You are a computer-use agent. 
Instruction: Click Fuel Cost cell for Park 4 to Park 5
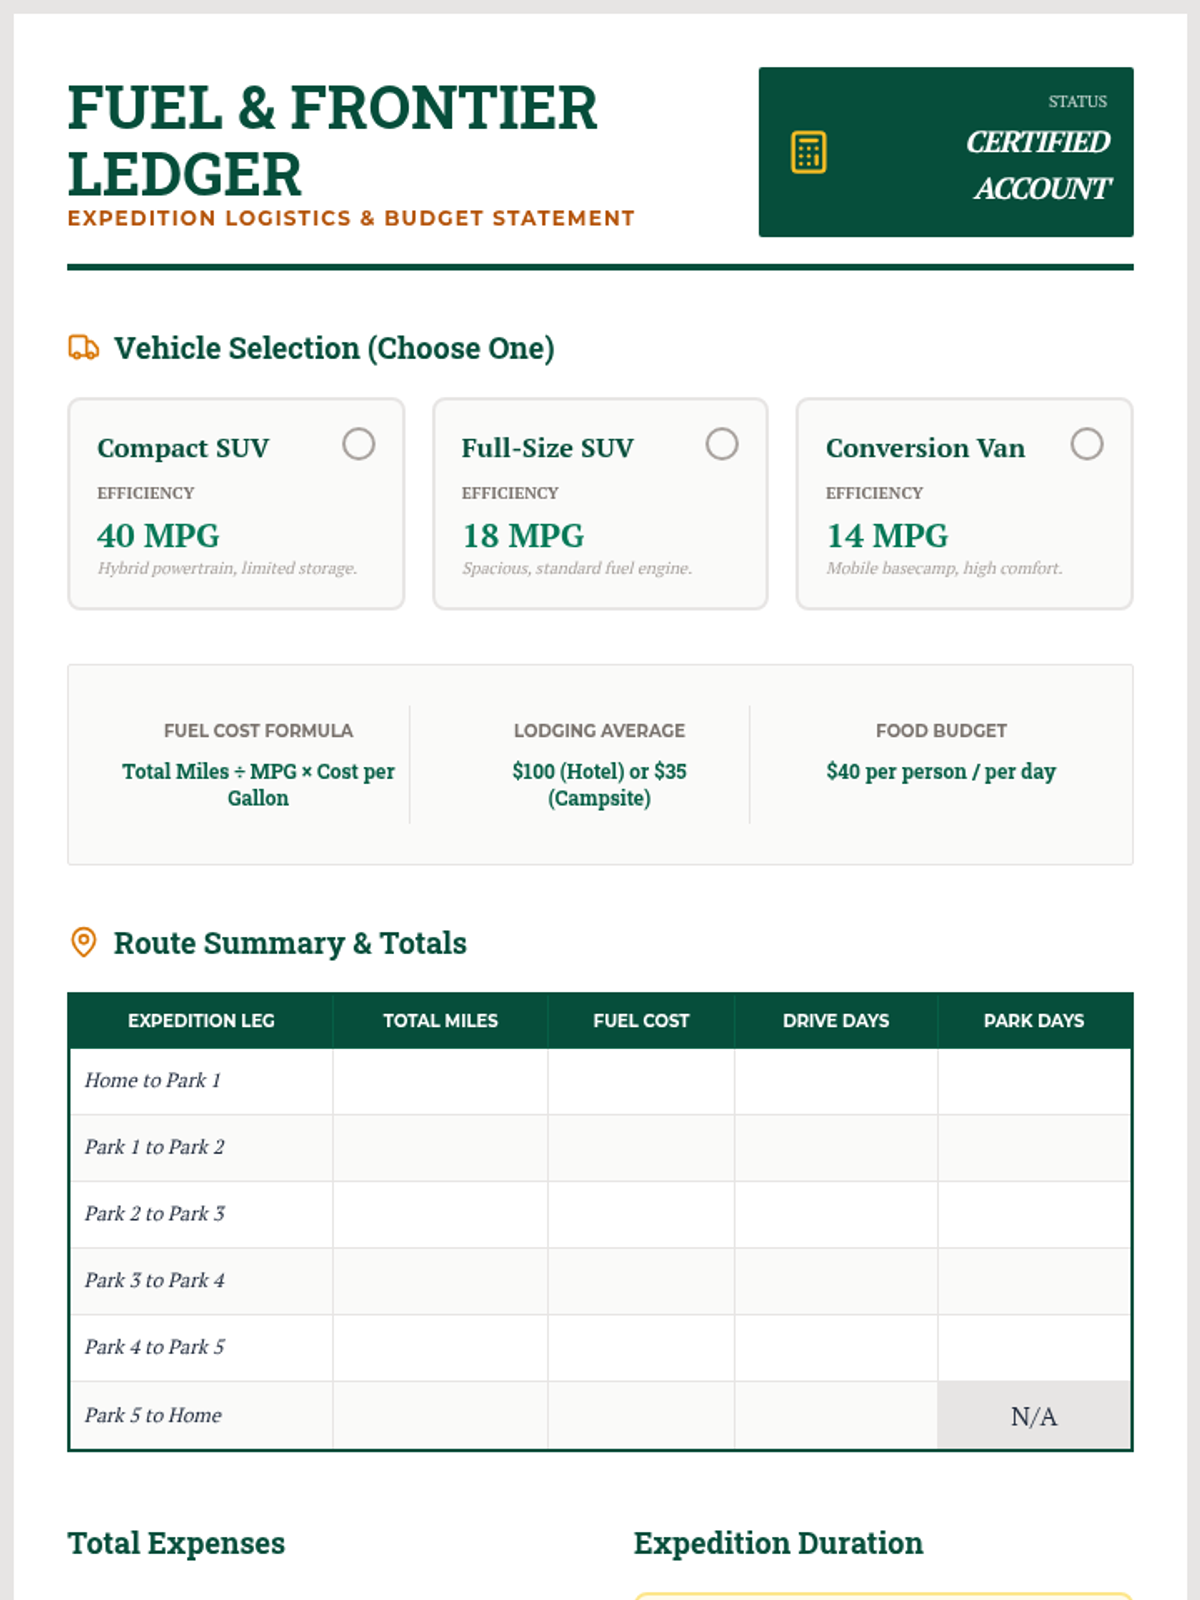click(640, 1348)
